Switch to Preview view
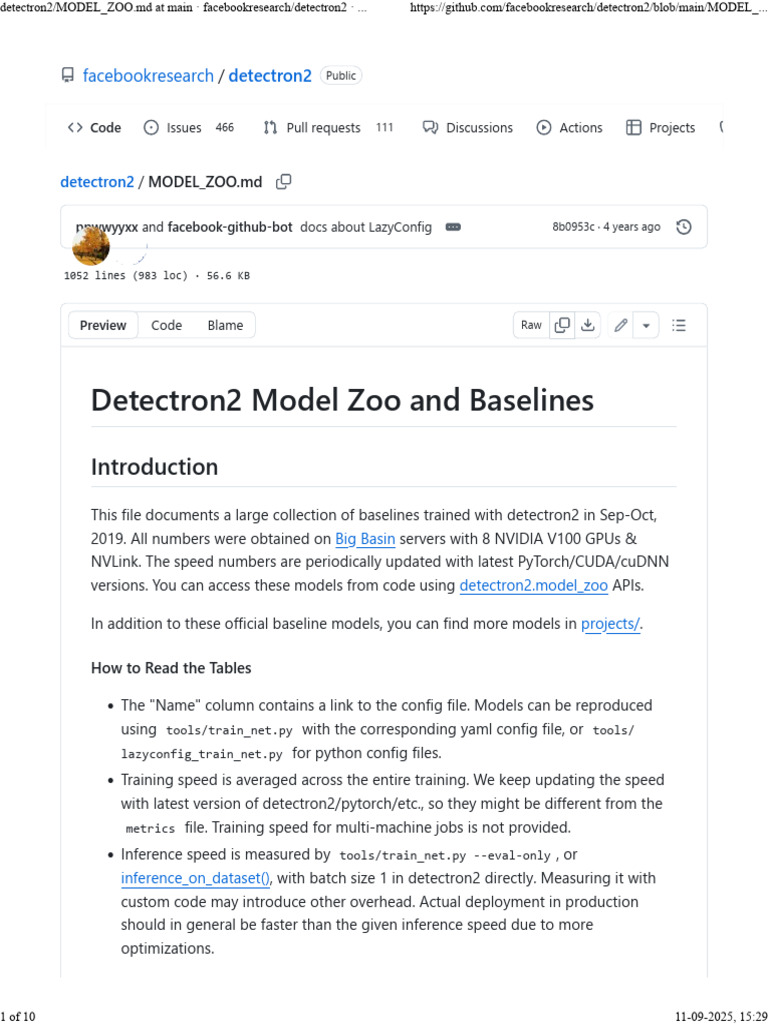Viewport: 768px width, 1024px height. click(103, 325)
